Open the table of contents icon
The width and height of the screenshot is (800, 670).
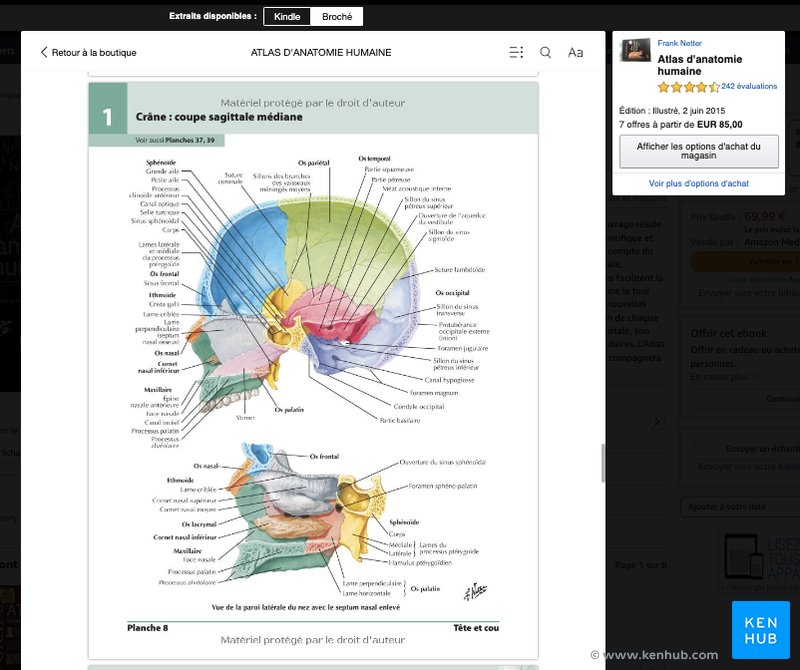516,52
